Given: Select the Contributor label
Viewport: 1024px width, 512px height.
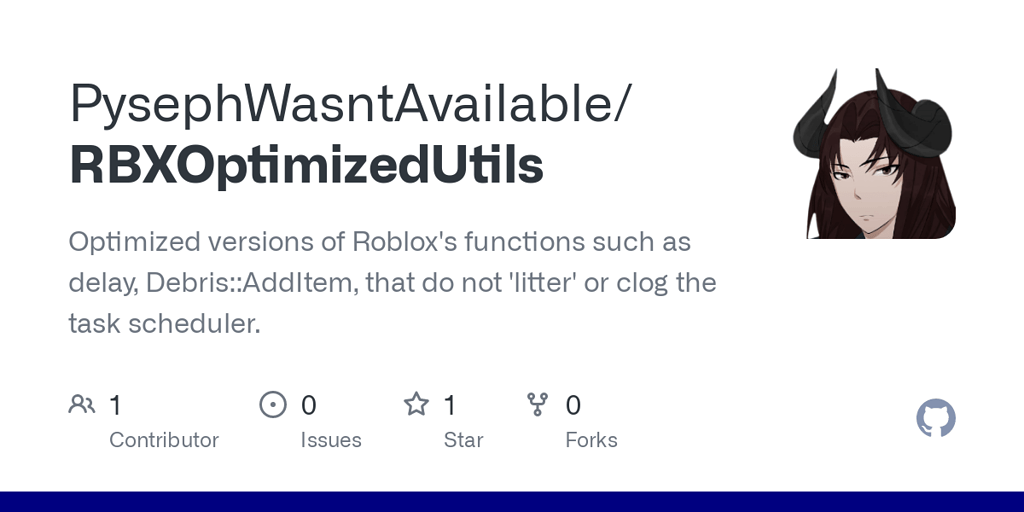Looking at the screenshot, I should point(164,440).
